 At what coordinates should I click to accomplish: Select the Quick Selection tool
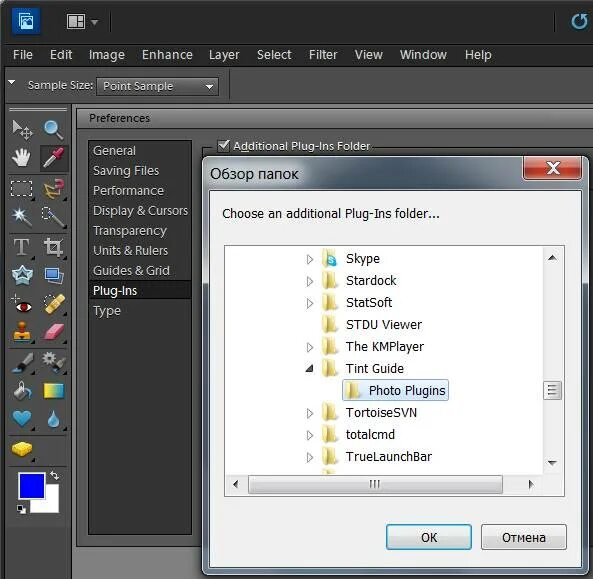click(54, 216)
